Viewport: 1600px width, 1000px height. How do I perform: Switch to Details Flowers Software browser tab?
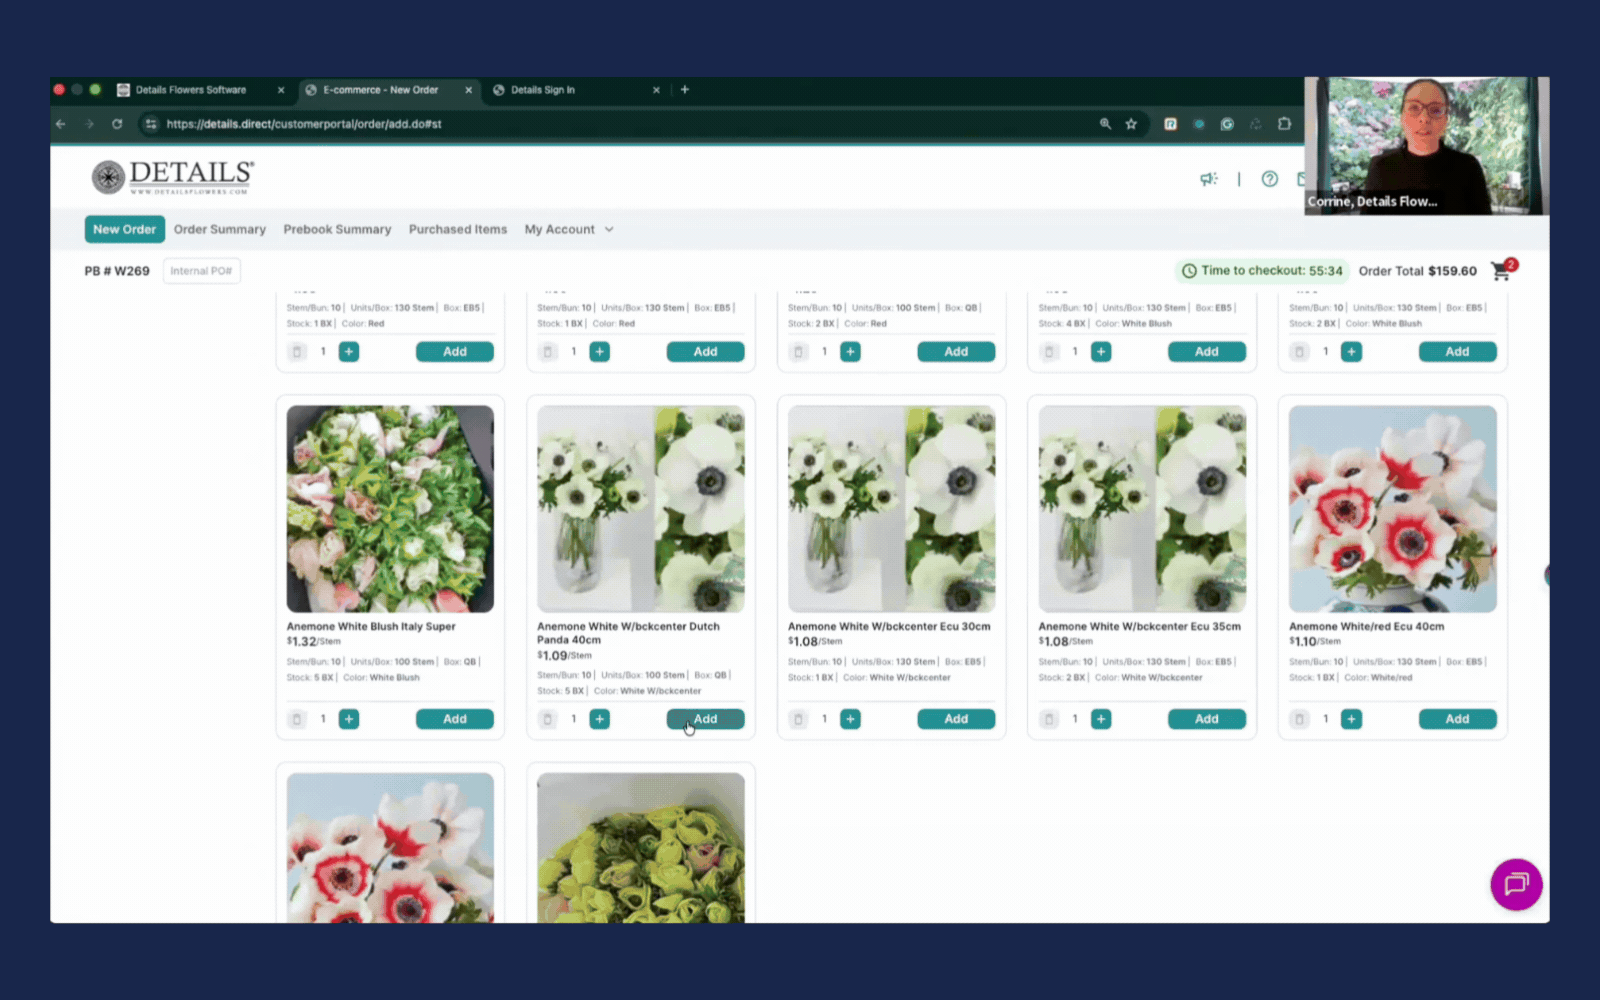pyautogui.click(x=190, y=90)
